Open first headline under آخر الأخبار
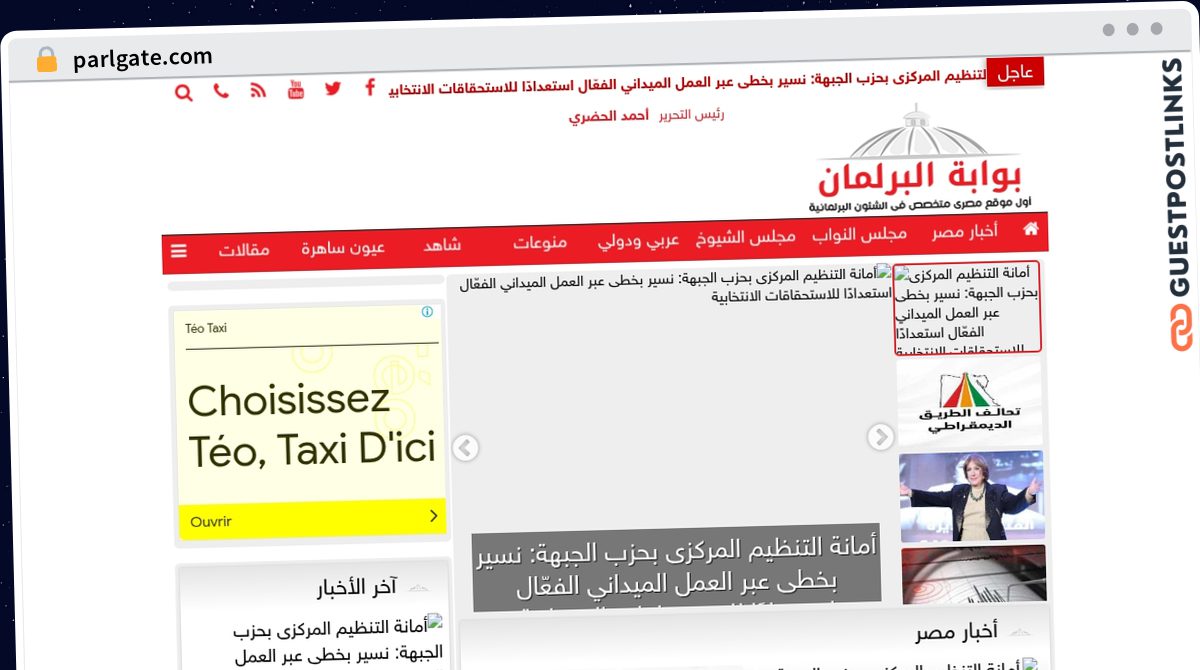 point(337,642)
